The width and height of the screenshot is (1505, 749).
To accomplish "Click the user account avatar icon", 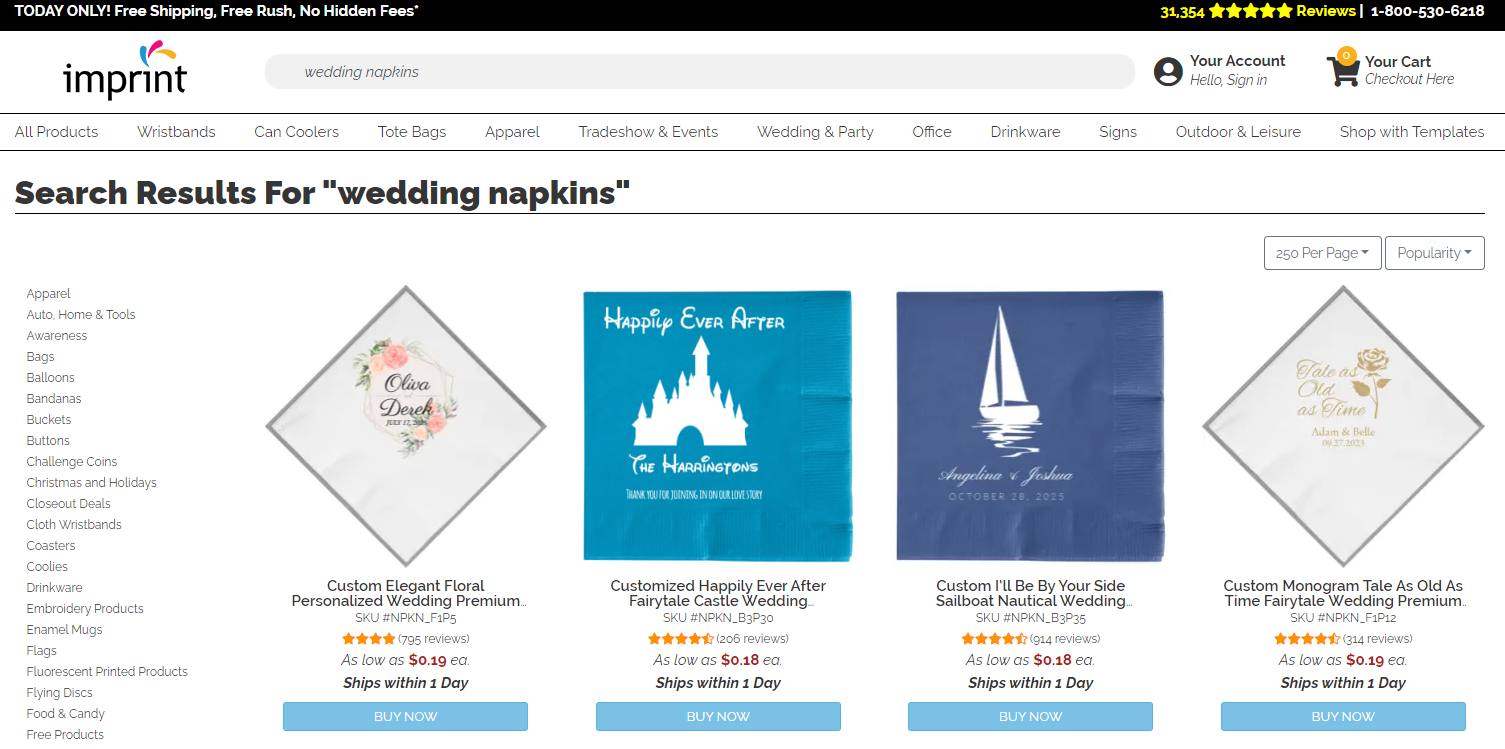I will tap(1167, 71).
